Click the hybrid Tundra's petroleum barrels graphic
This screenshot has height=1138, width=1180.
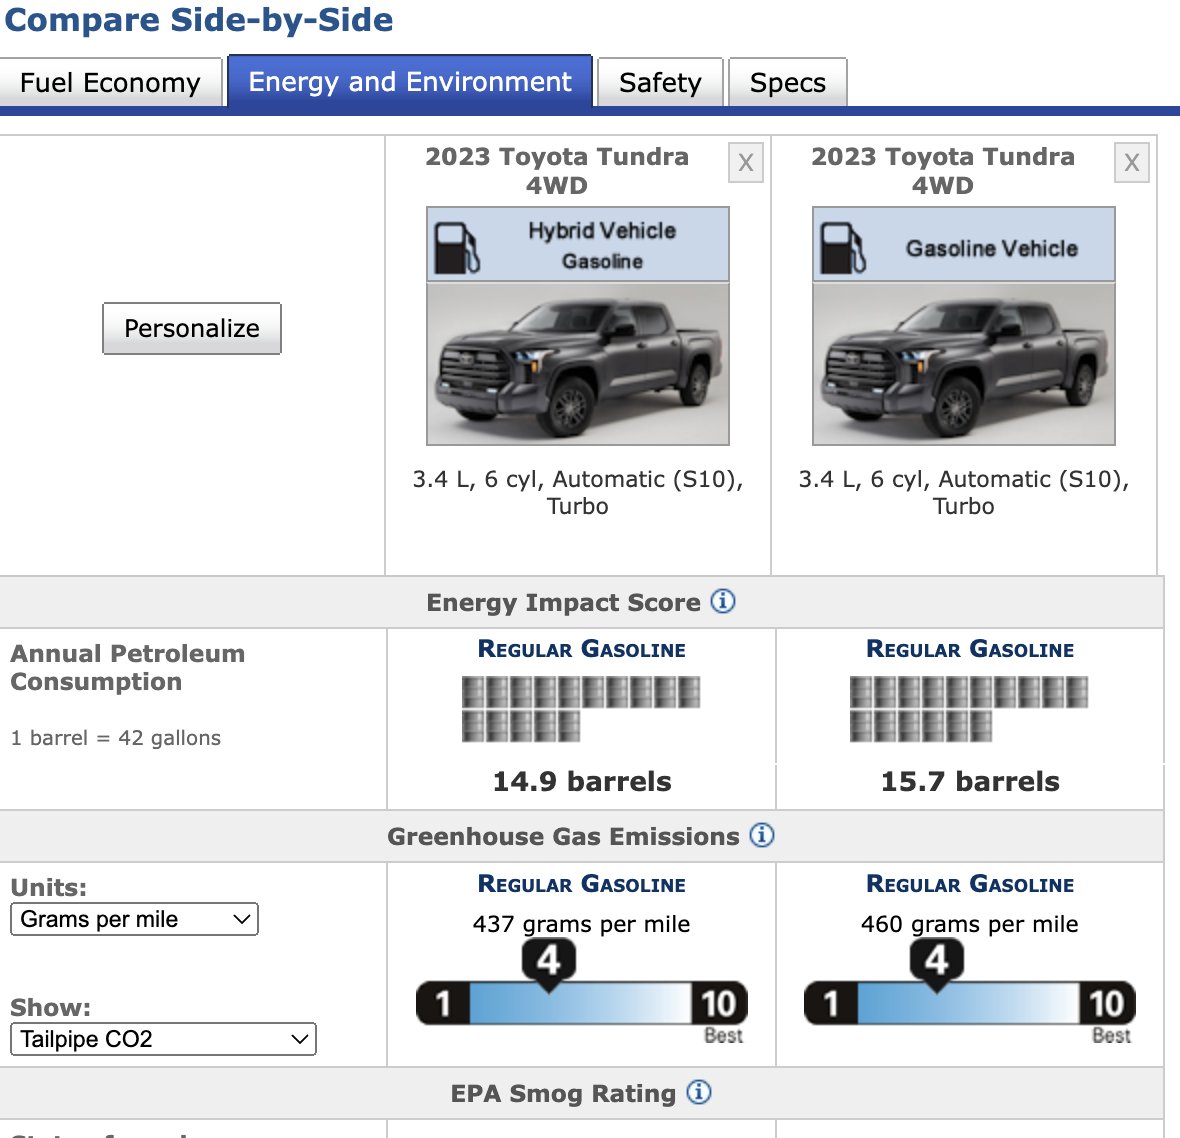pyautogui.click(x=581, y=709)
